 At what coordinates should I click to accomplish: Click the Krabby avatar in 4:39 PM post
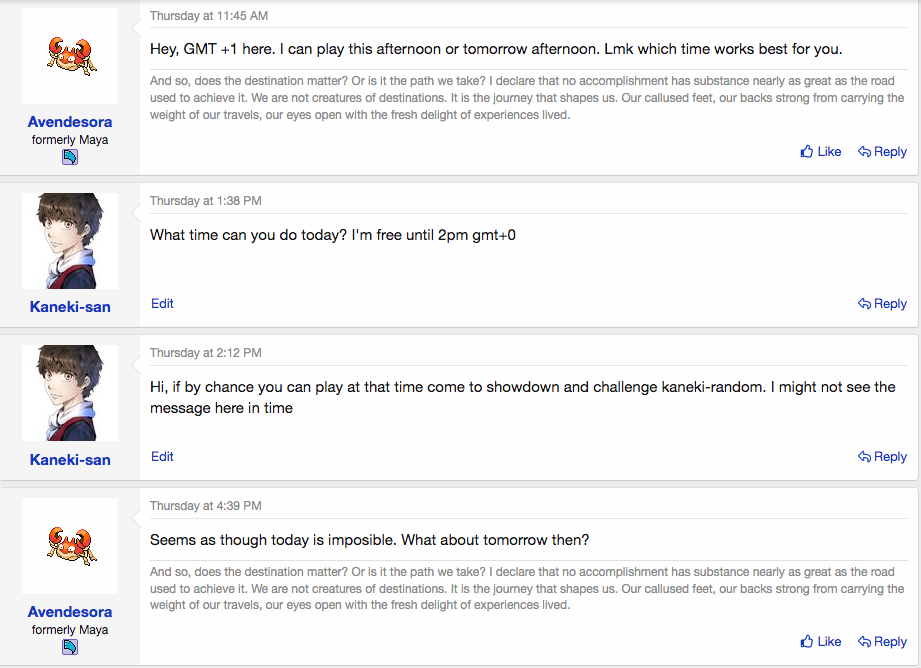[70, 546]
